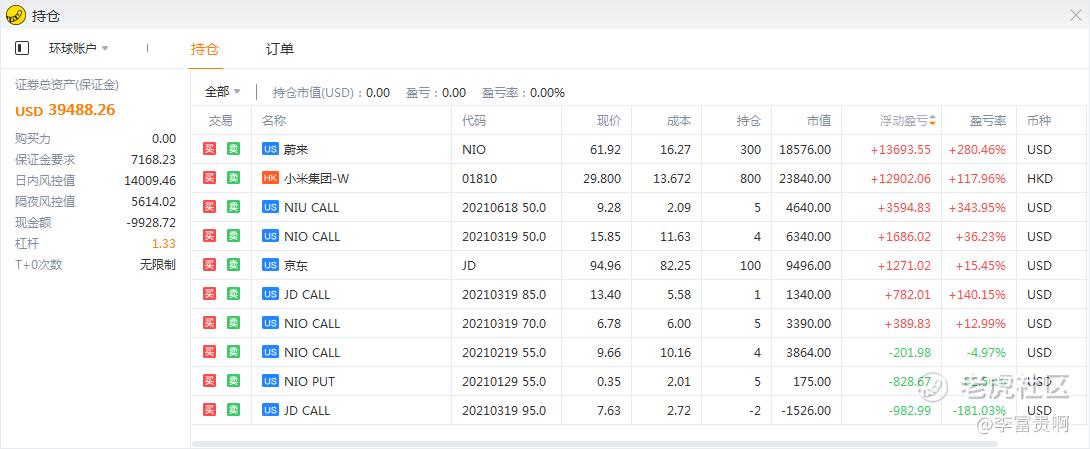
Task: Sort by 浮动盈亏 column arrow
Action: pos(932,120)
